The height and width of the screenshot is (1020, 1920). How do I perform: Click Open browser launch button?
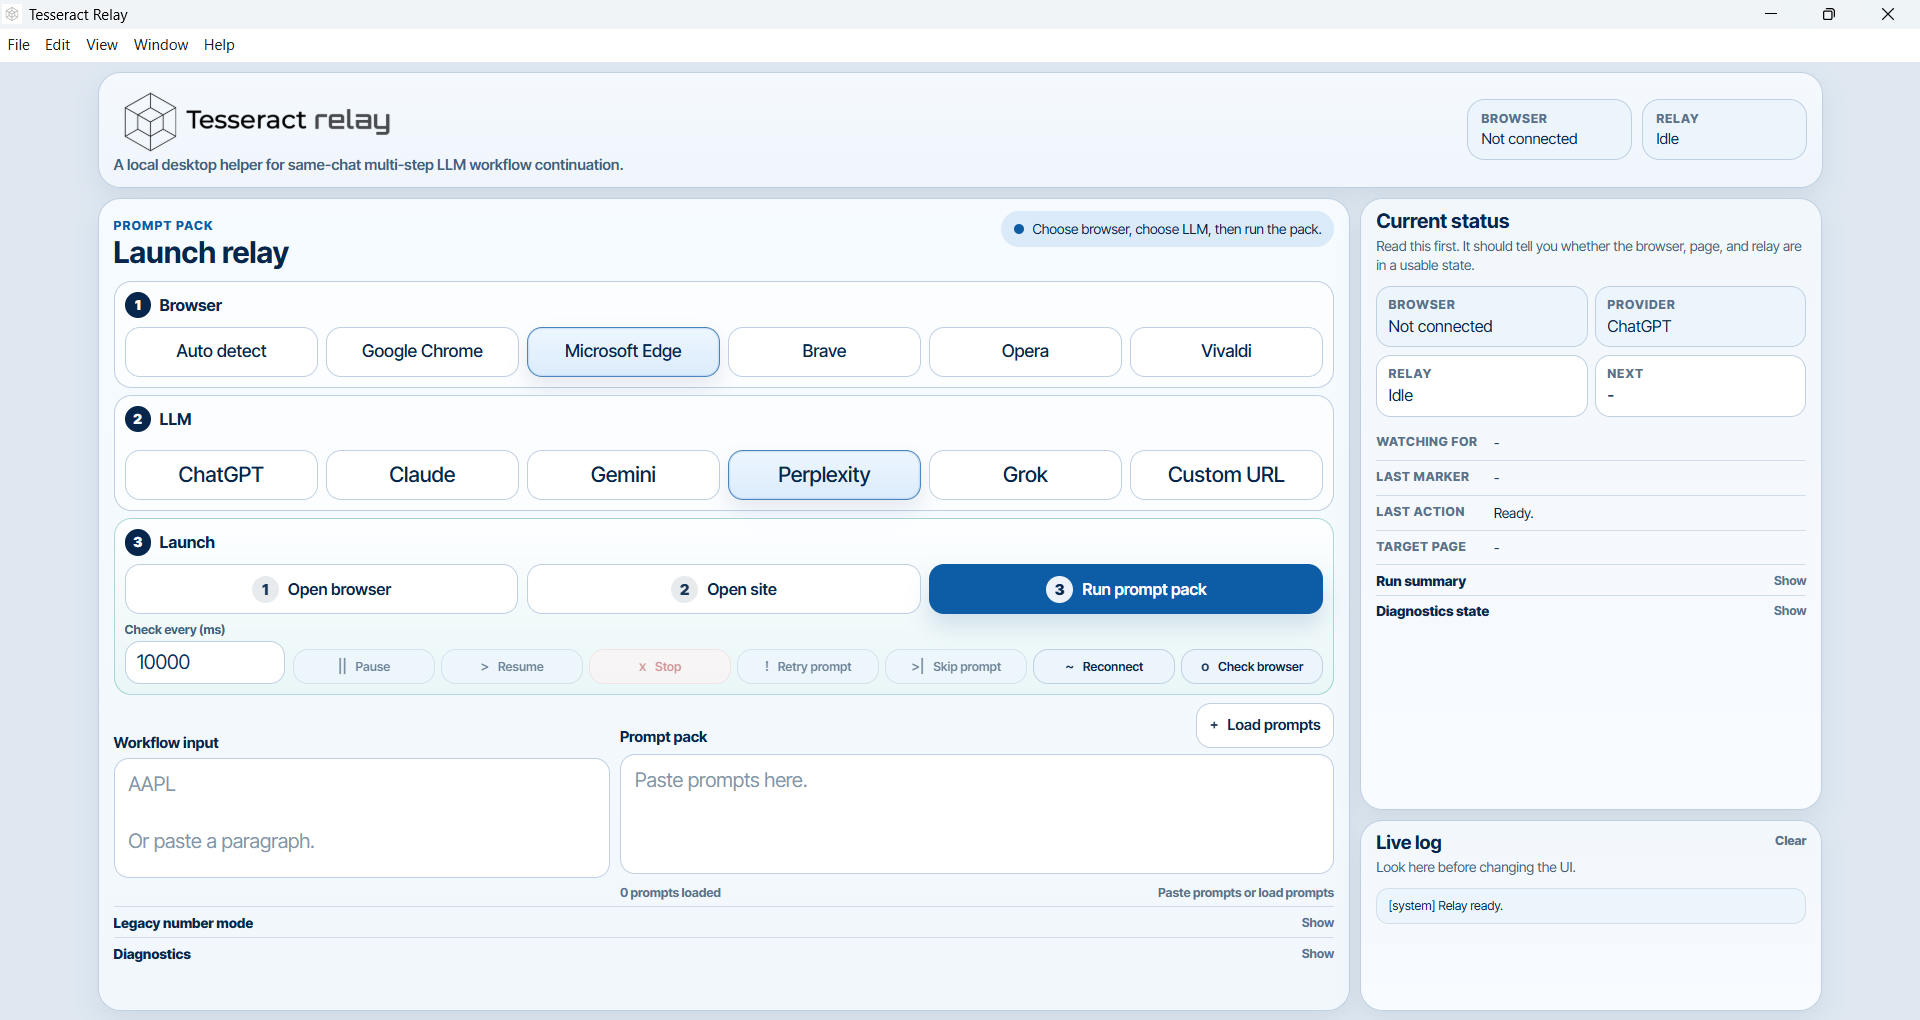click(x=321, y=589)
